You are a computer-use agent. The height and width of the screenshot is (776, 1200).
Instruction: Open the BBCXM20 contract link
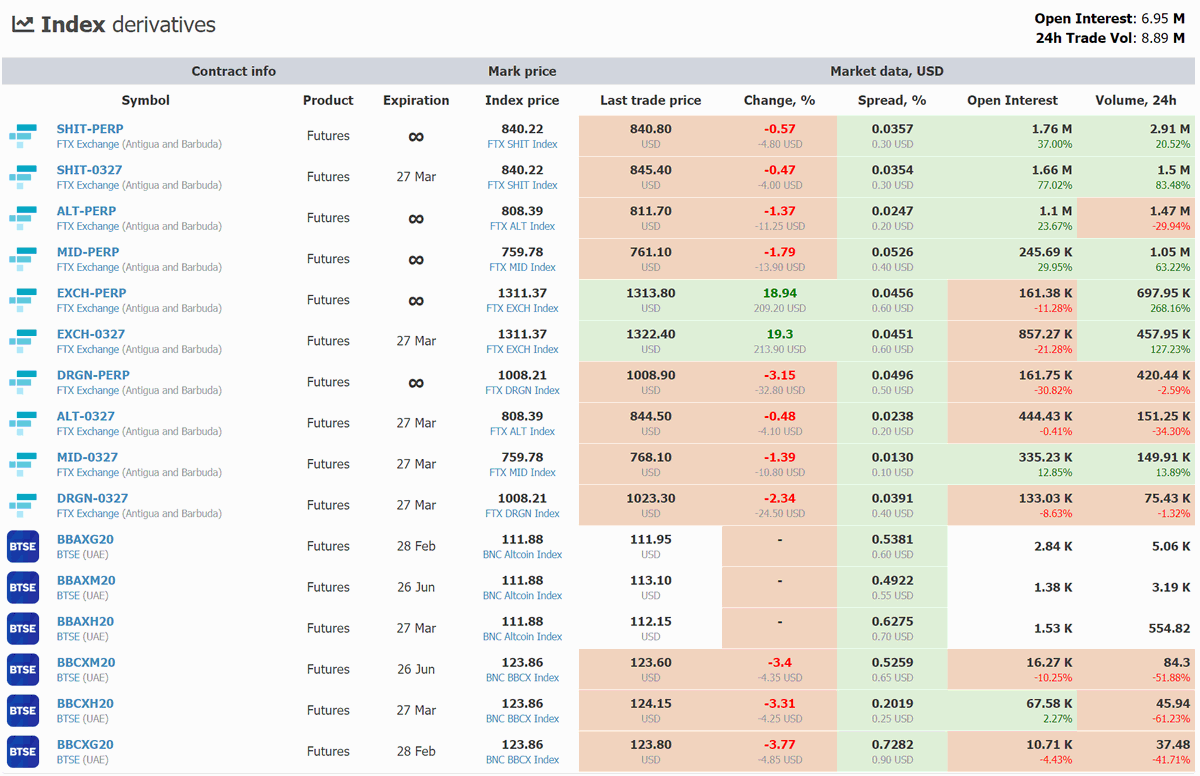tap(86, 662)
